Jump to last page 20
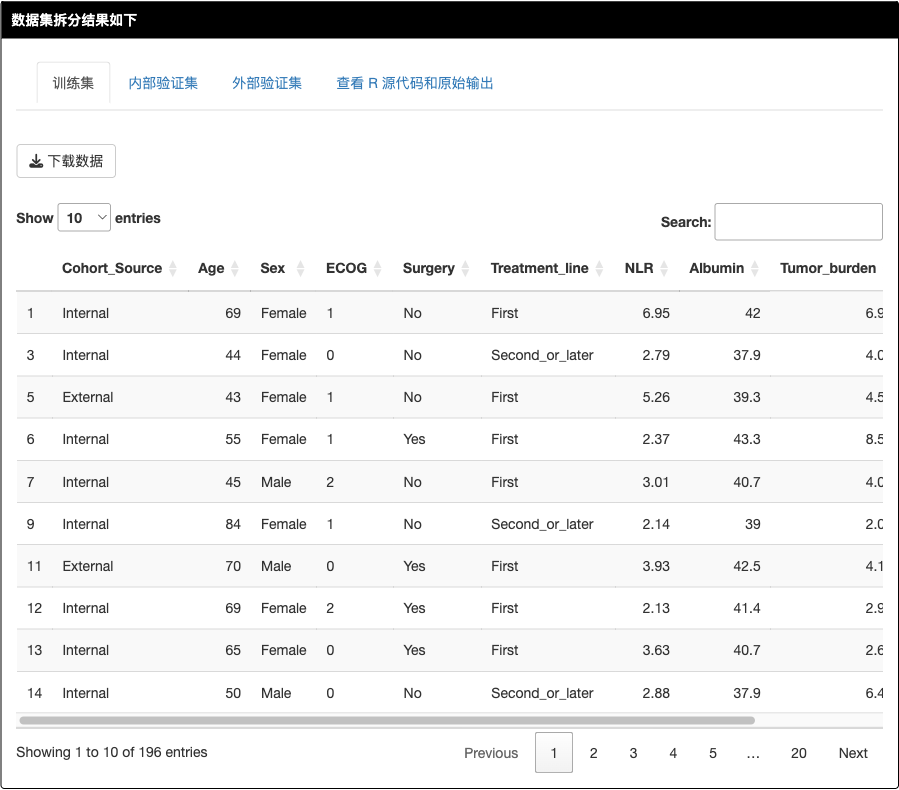The height and width of the screenshot is (790, 899). tap(799, 753)
